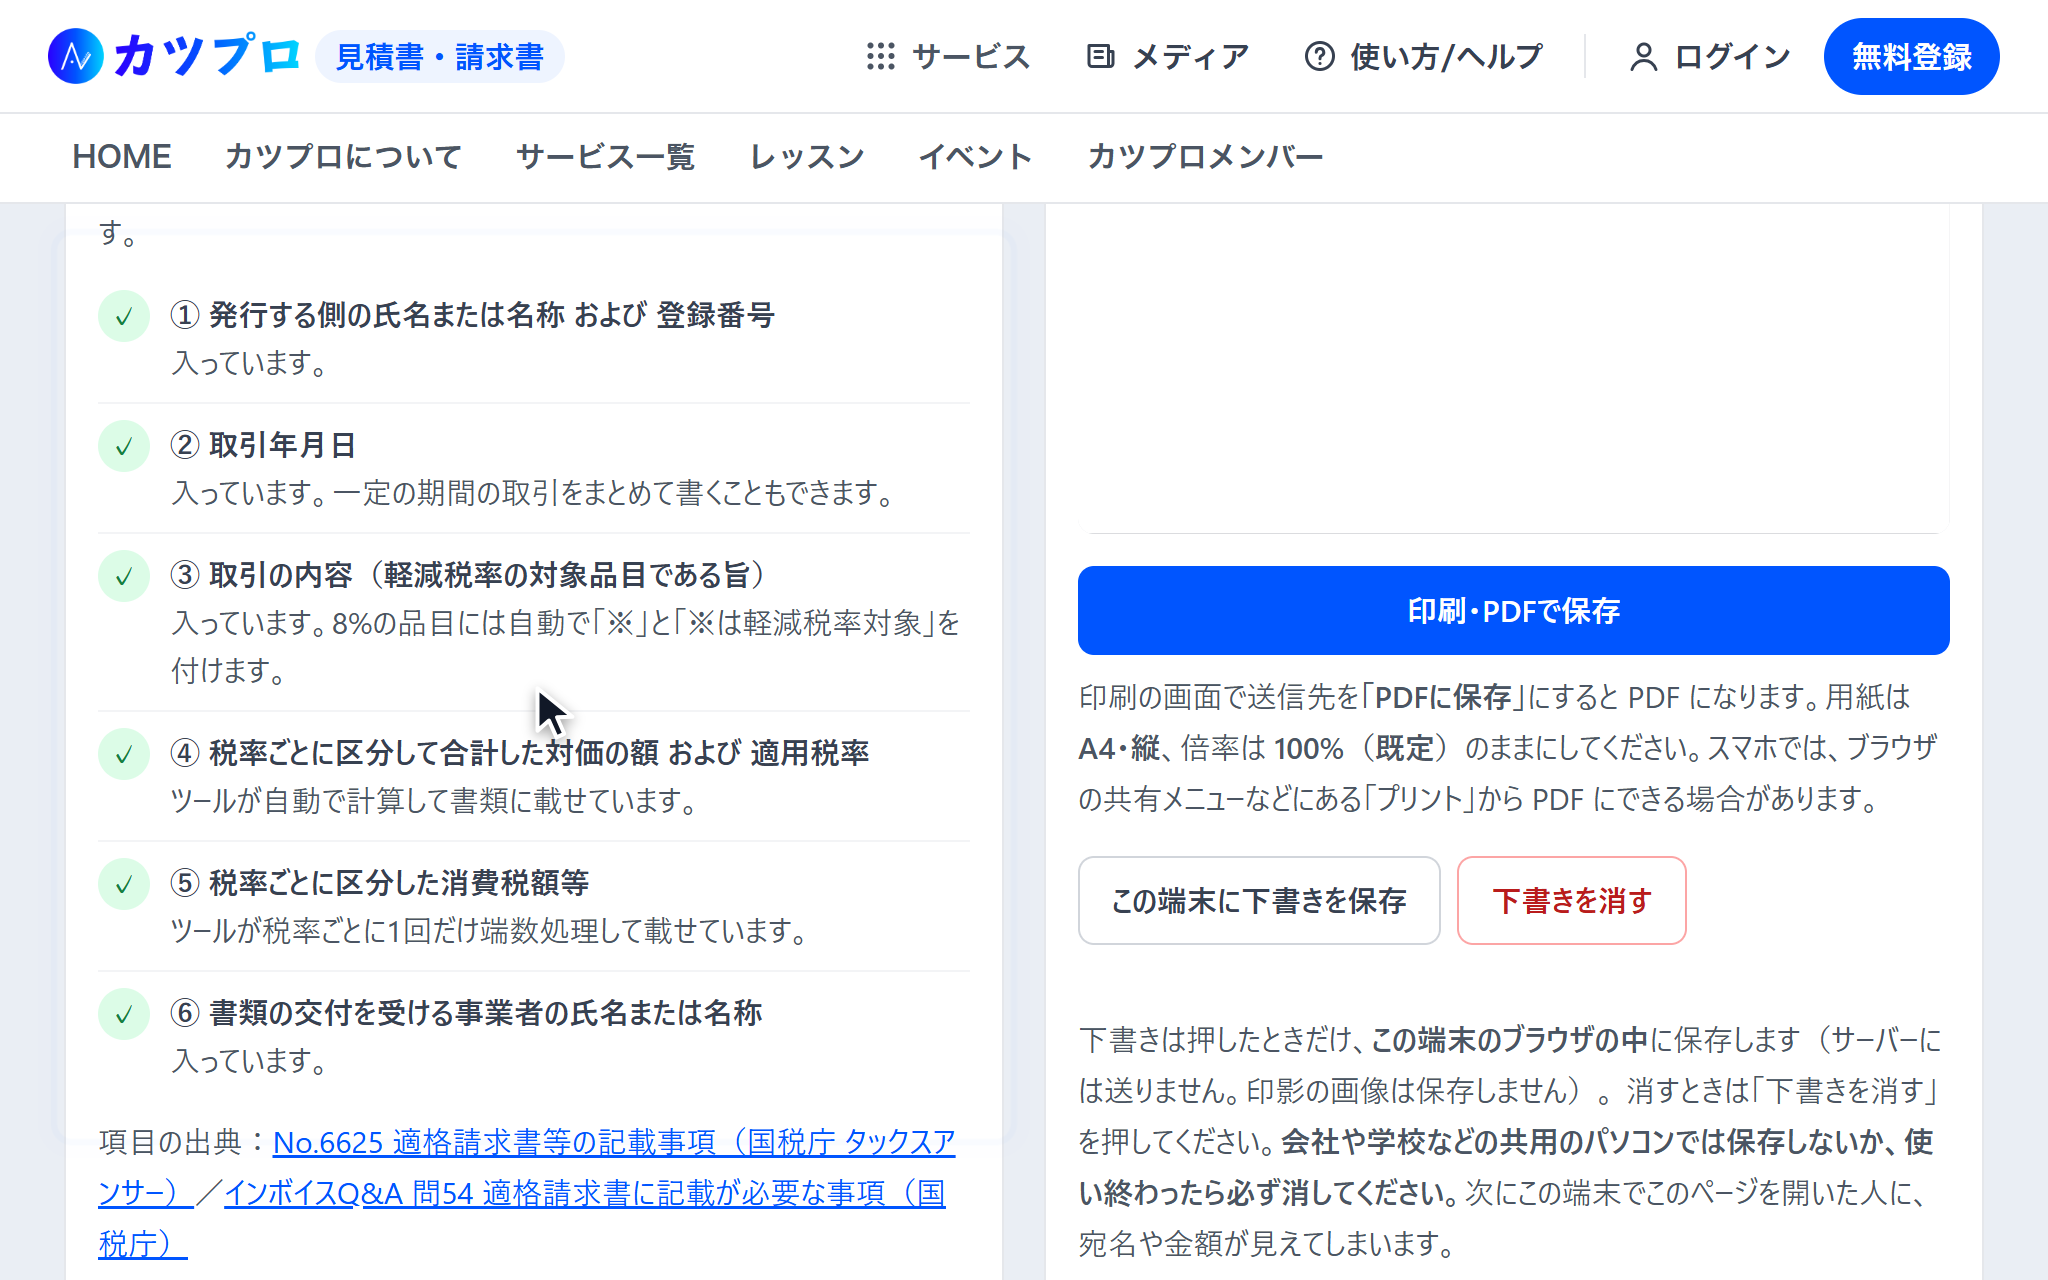Go to サービス一覧 page
The image size is (2048, 1280).
(605, 157)
